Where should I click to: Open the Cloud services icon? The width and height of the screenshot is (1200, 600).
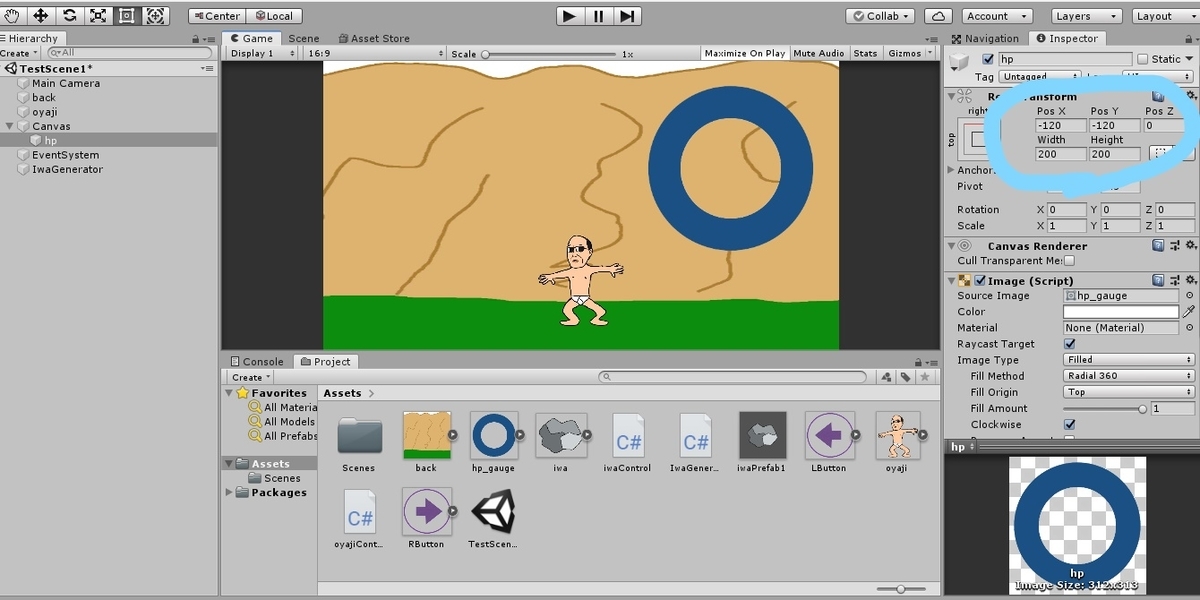[938, 16]
